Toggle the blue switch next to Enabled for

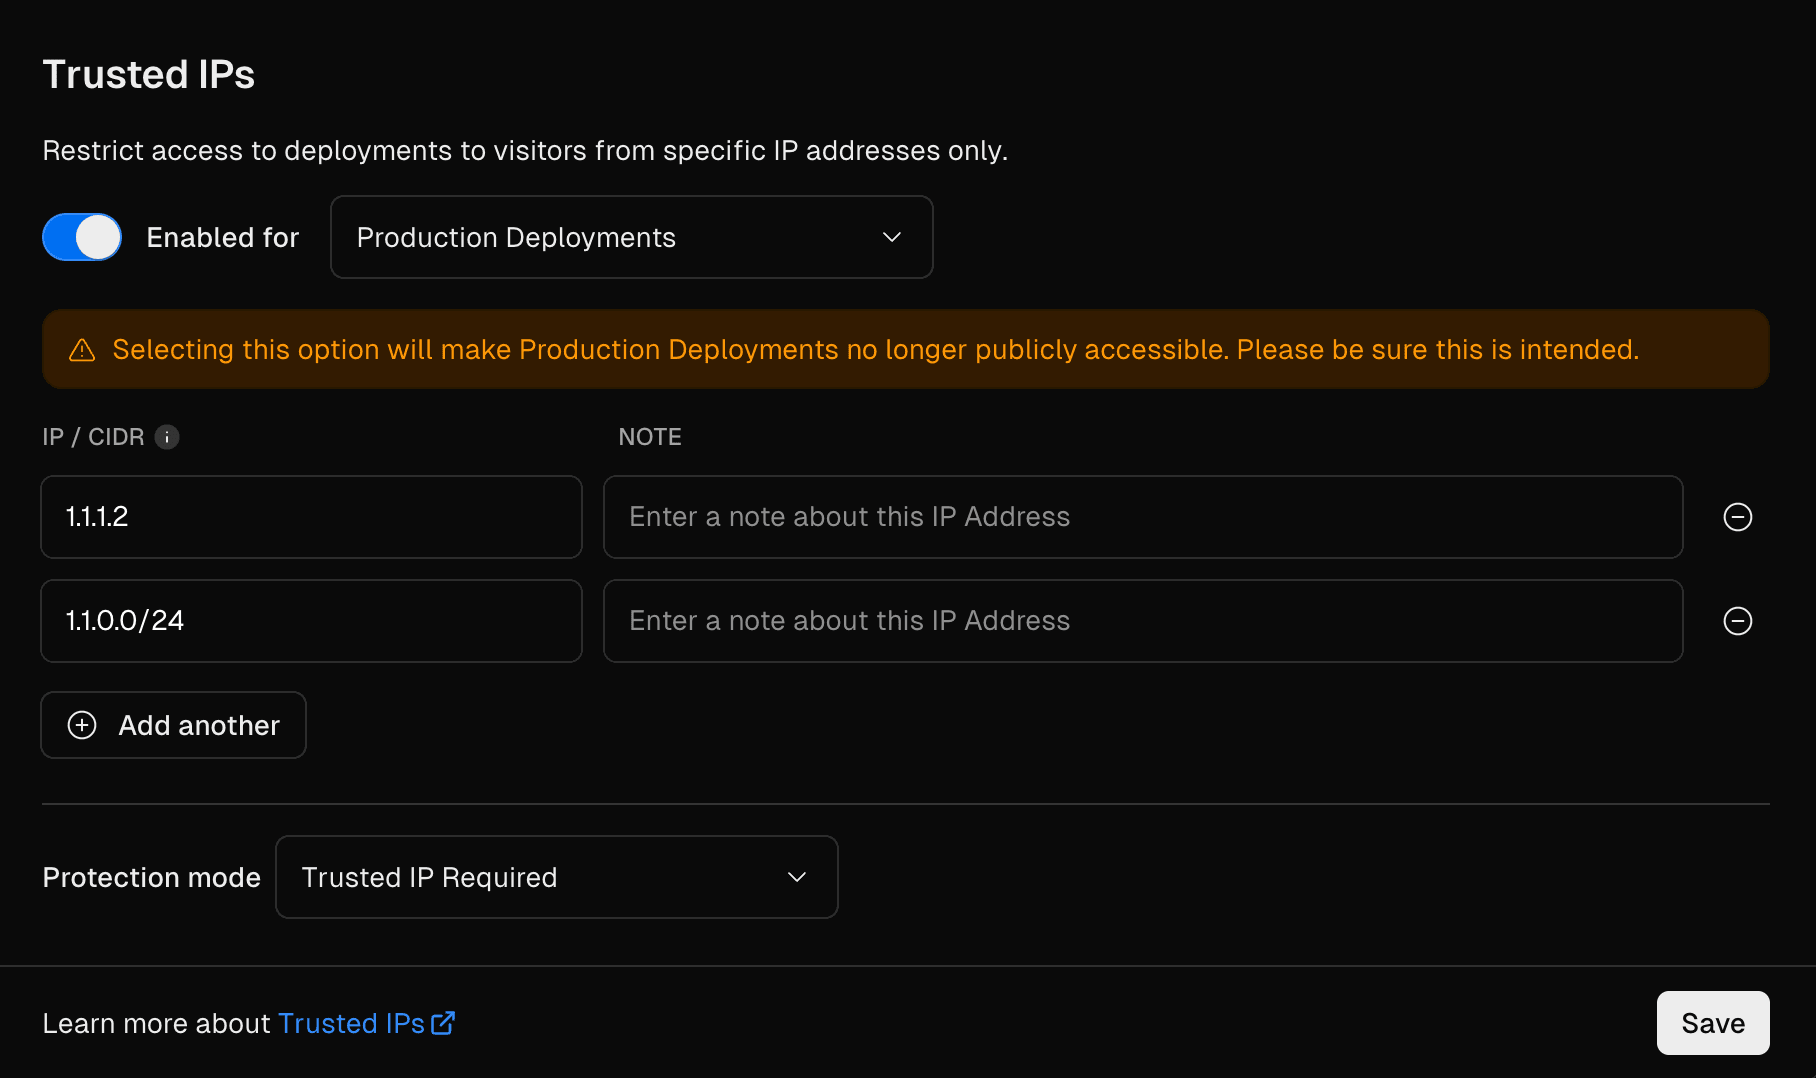click(81, 237)
